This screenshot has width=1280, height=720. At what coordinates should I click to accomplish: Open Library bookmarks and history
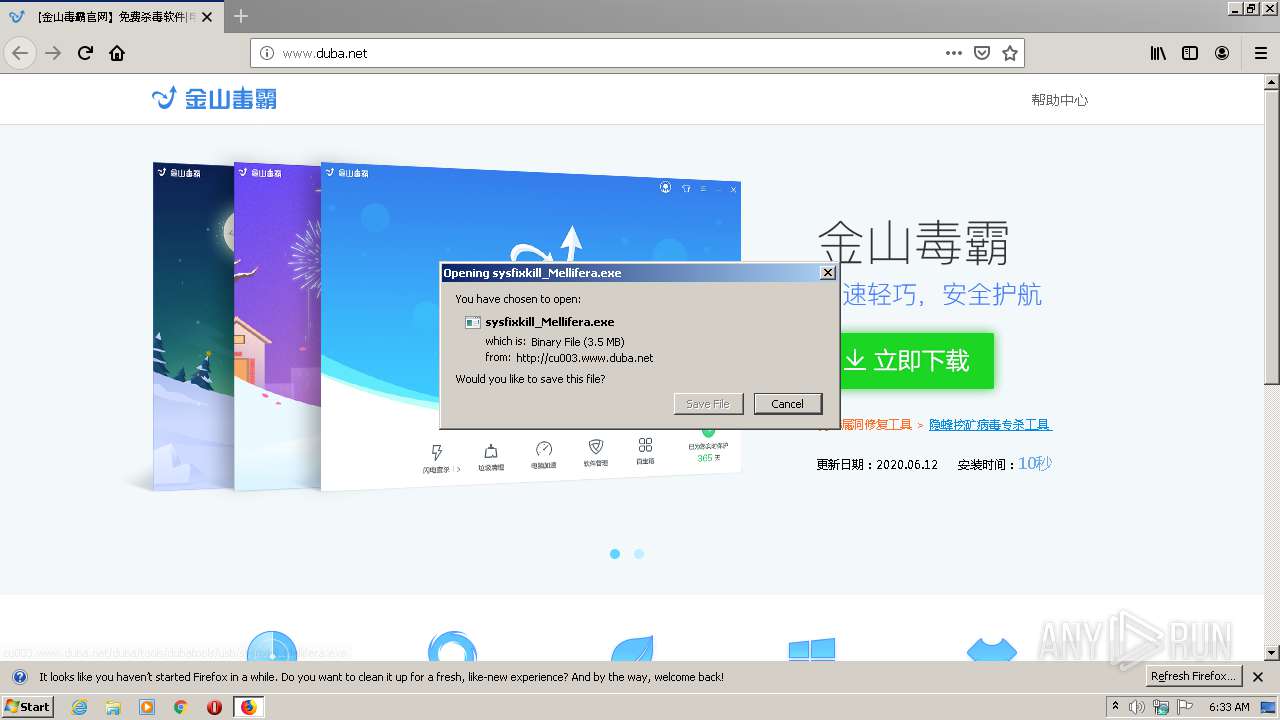coord(1158,53)
